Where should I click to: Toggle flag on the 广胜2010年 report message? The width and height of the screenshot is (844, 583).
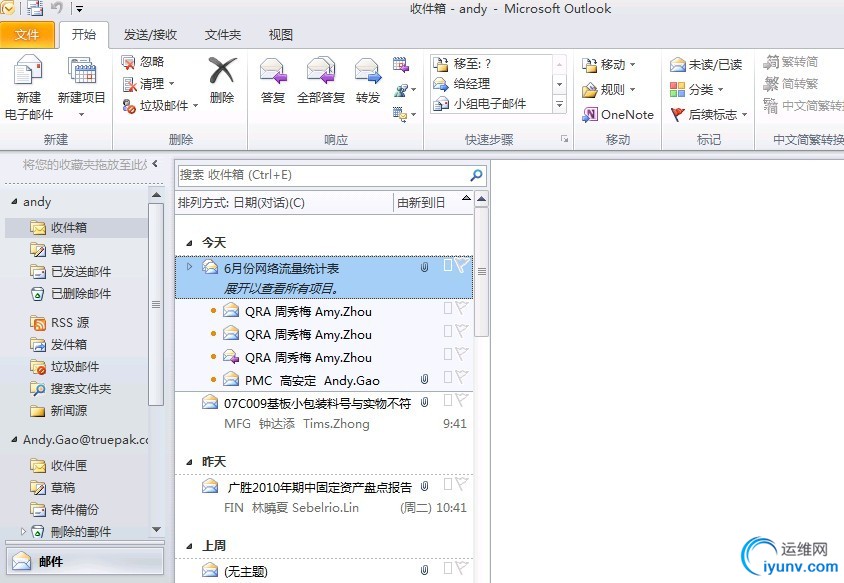(x=462, y=483)
